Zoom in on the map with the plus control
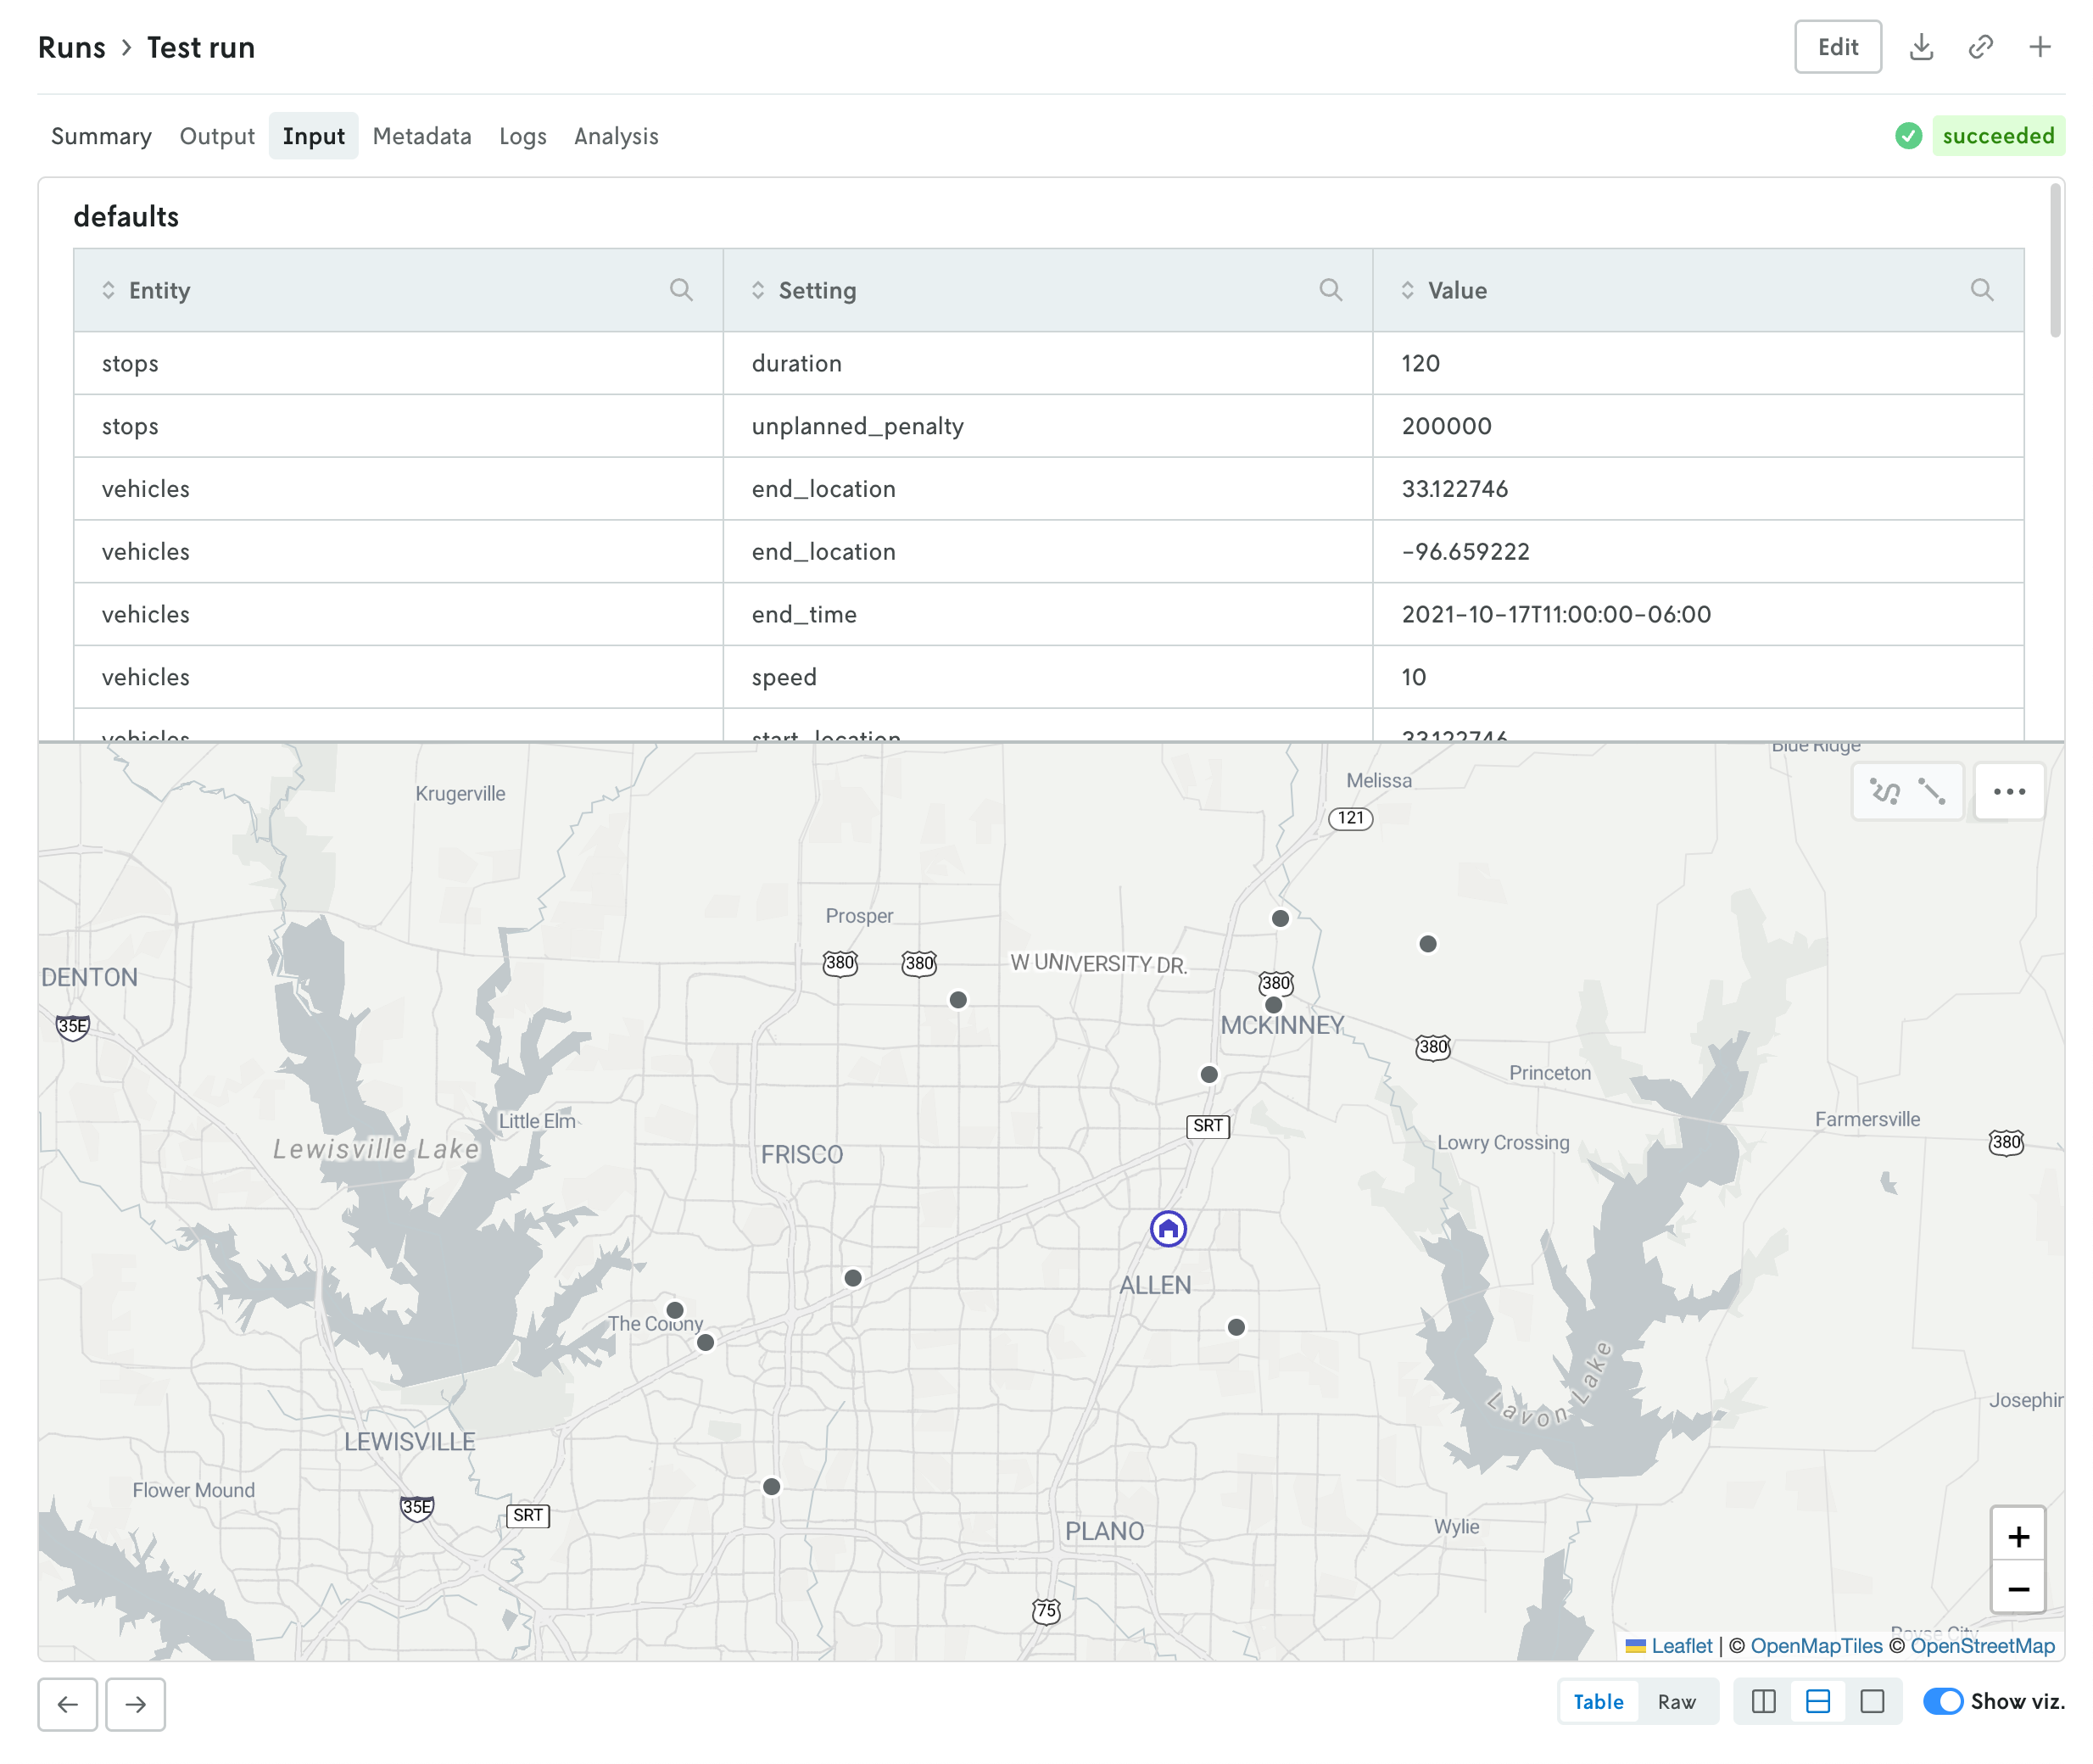The image size is (2093, 1764). pyautogui.click(x=2019, y=1536)
